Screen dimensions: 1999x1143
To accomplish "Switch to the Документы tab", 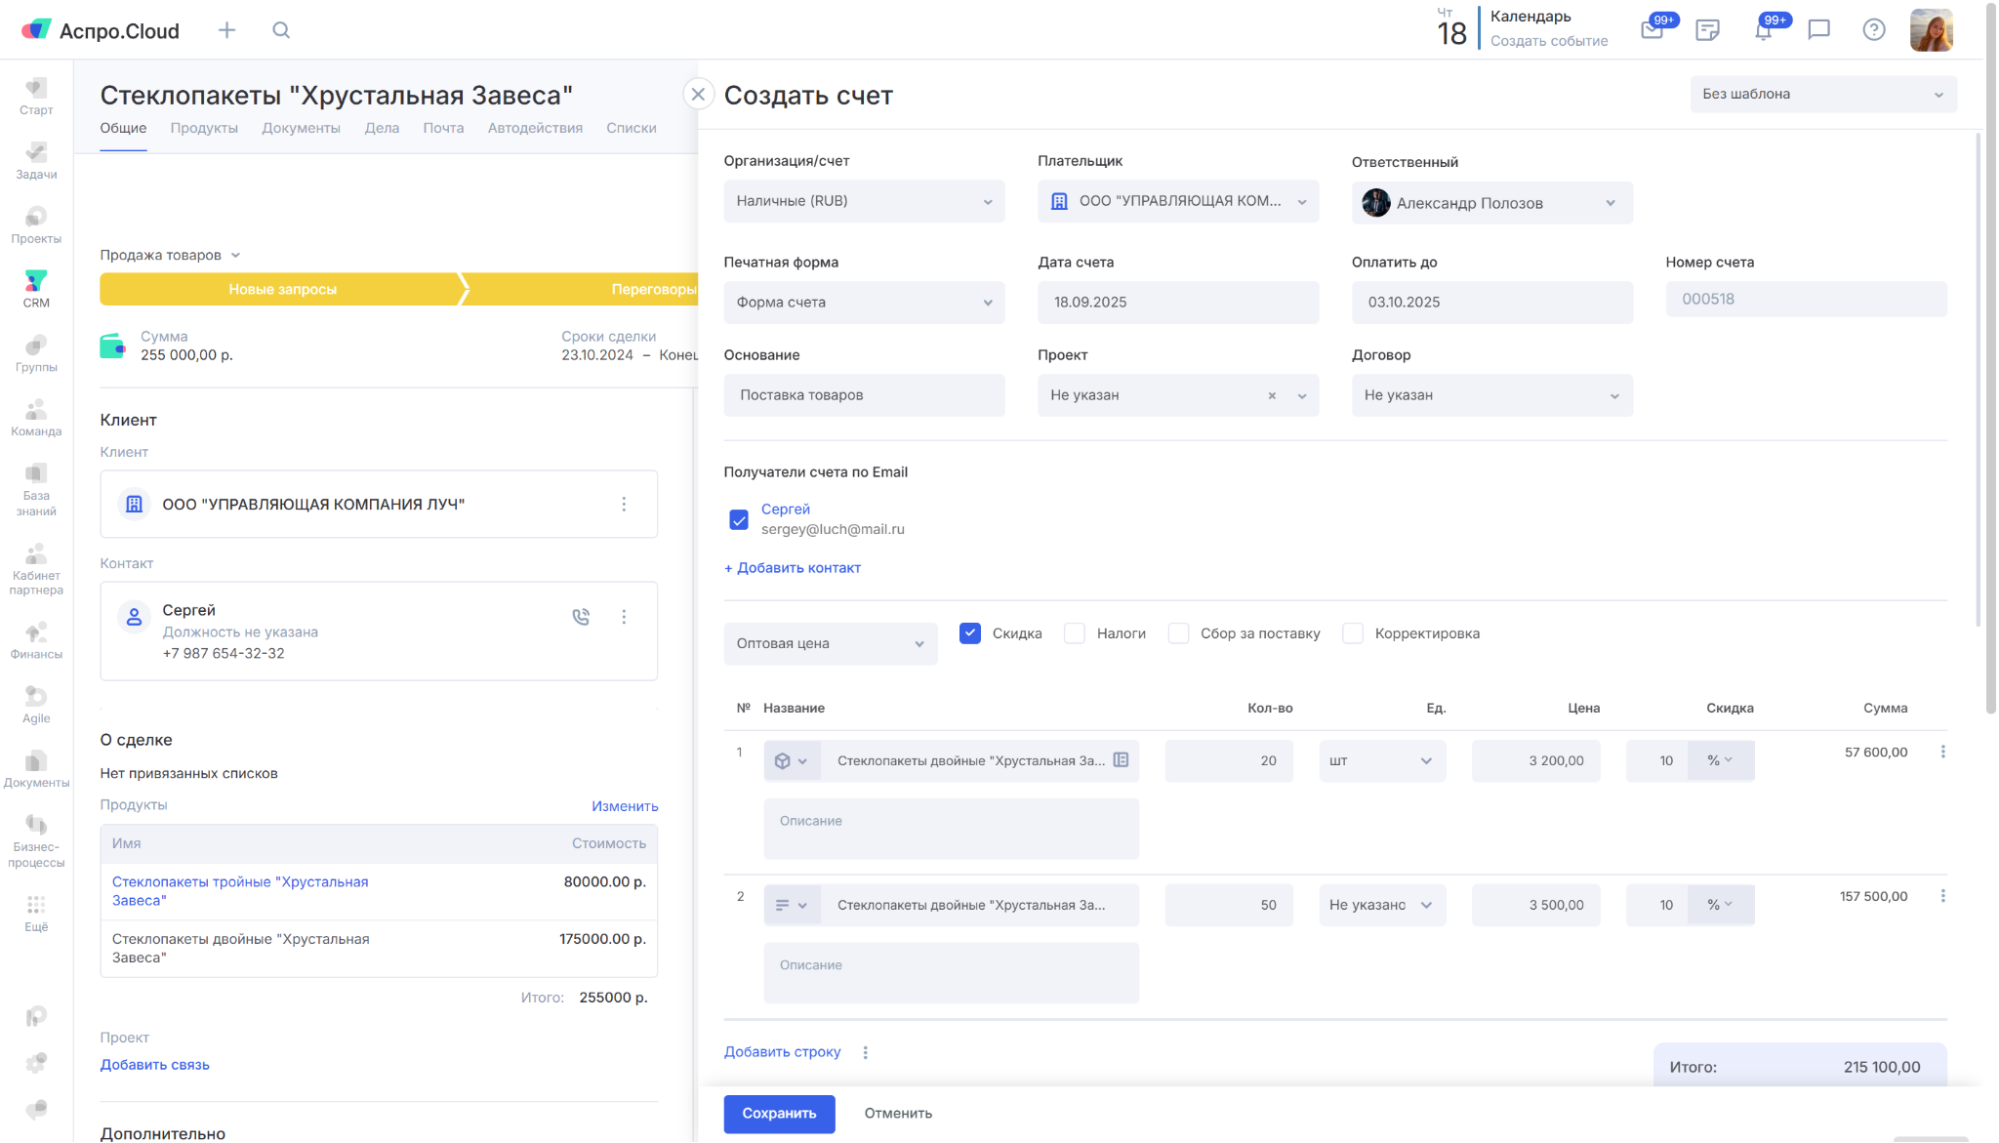I will [x=301, y=128].
